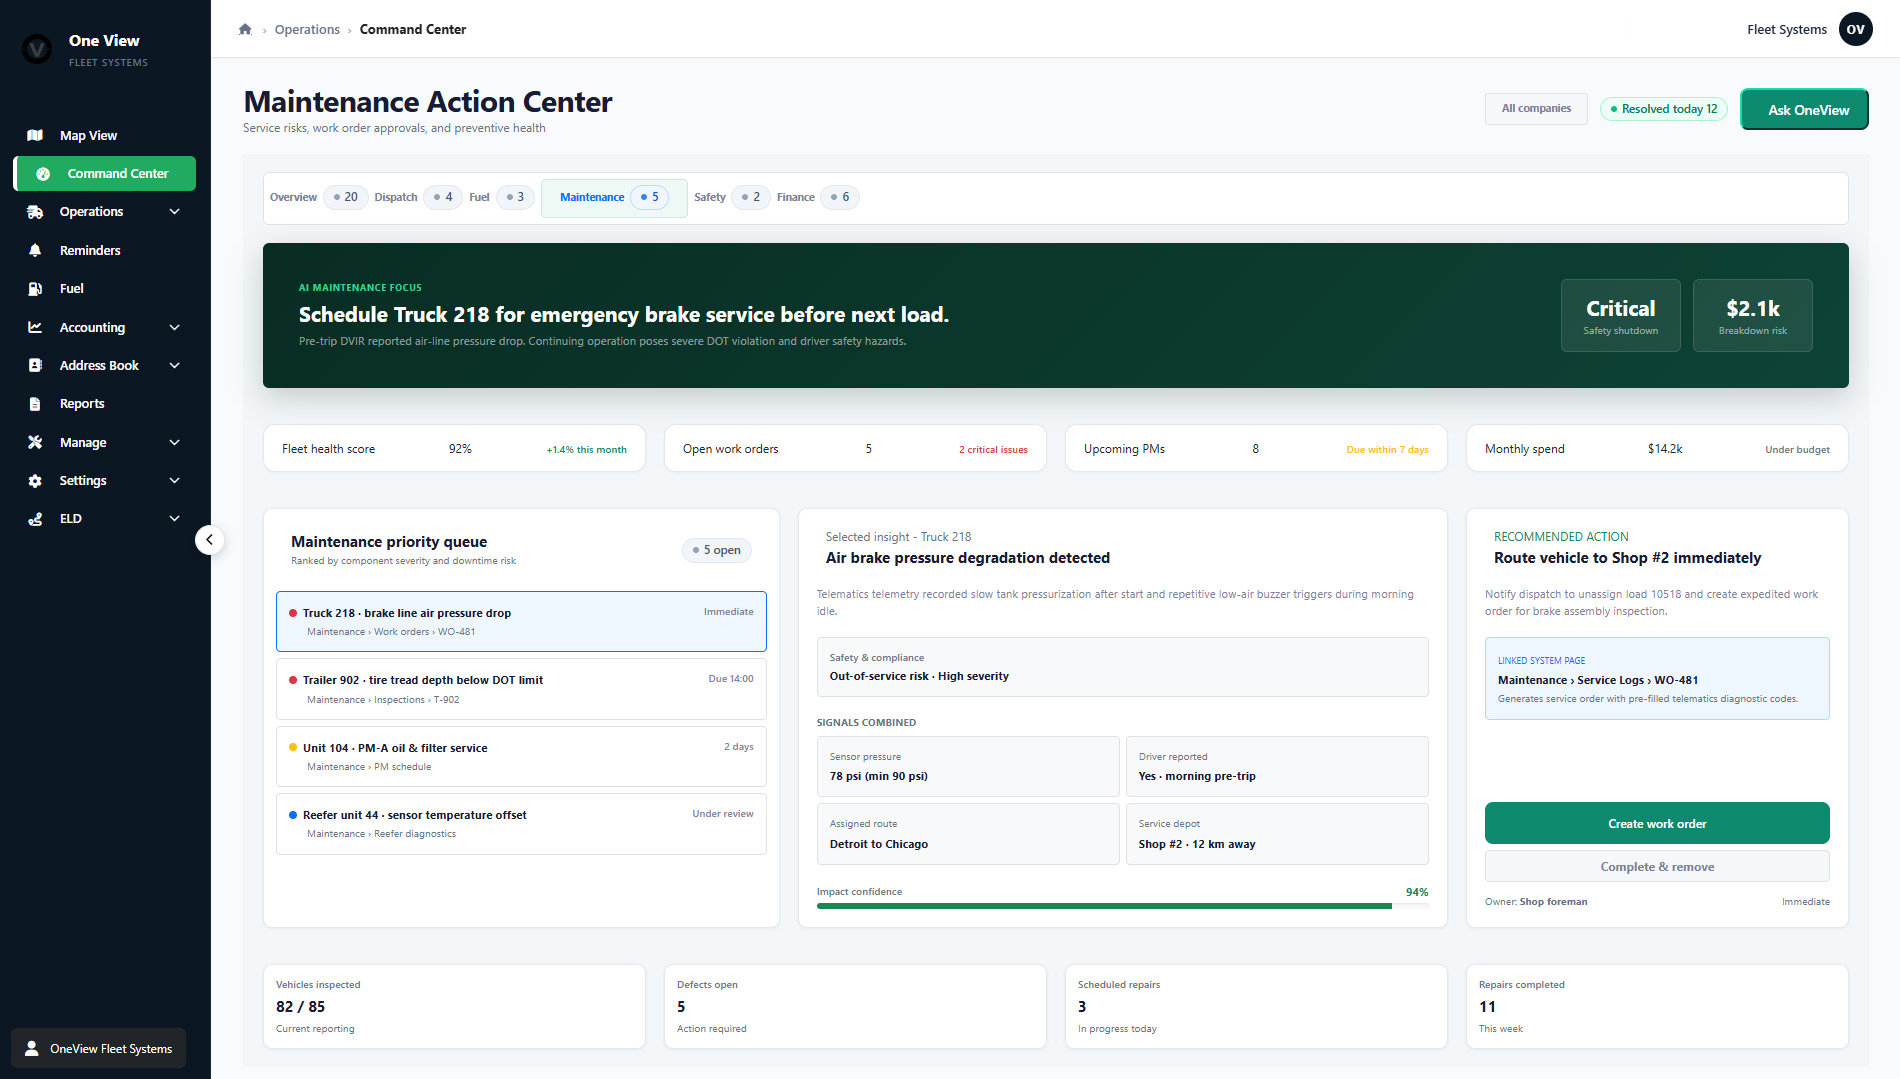This screenshot has width=1900, height=1079.
Task: Click the Command Center gauge icon
Action: click(x=43, y=174)
